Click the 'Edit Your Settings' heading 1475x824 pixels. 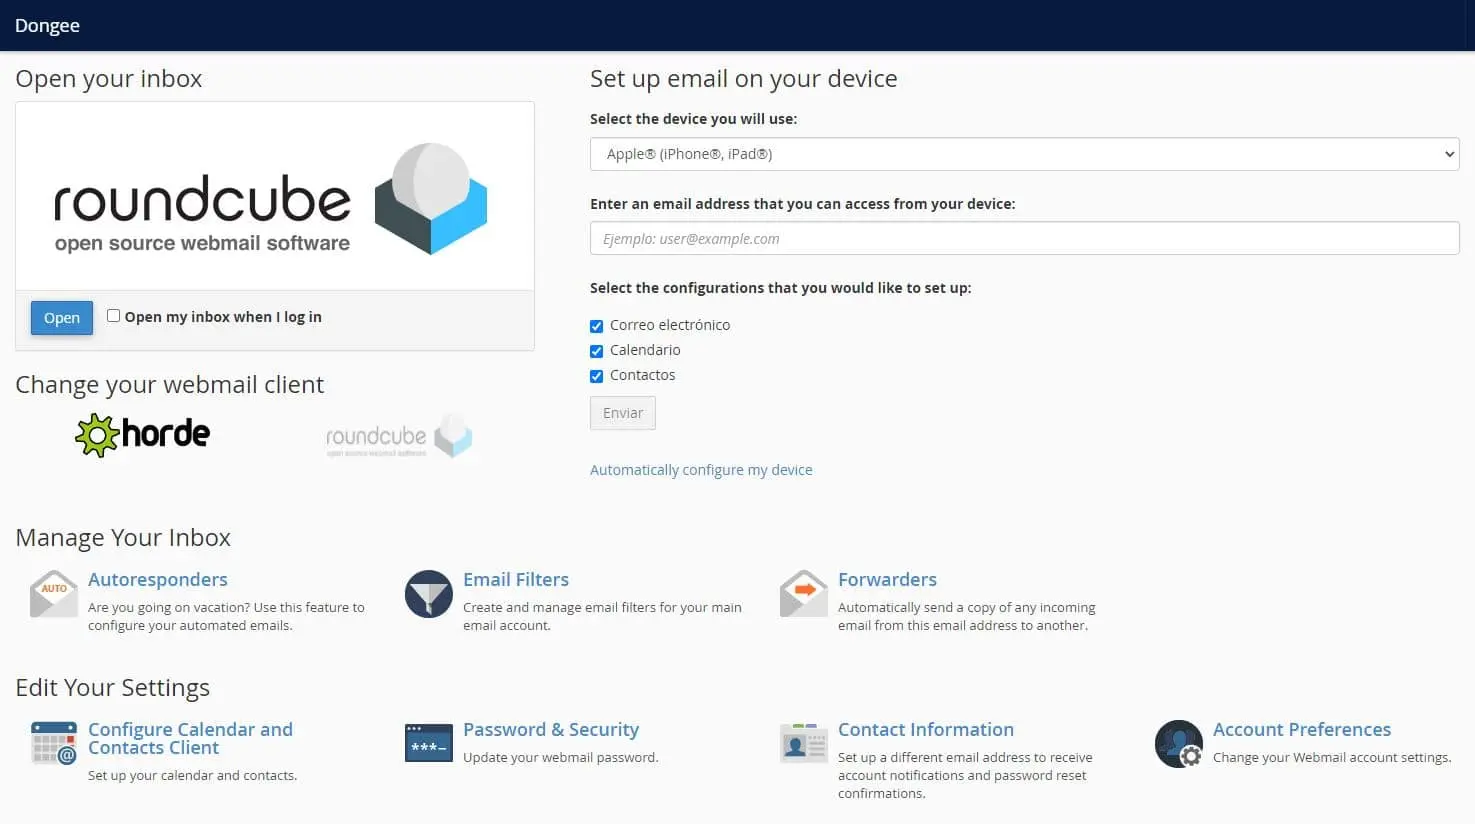(x=113, y=687)
